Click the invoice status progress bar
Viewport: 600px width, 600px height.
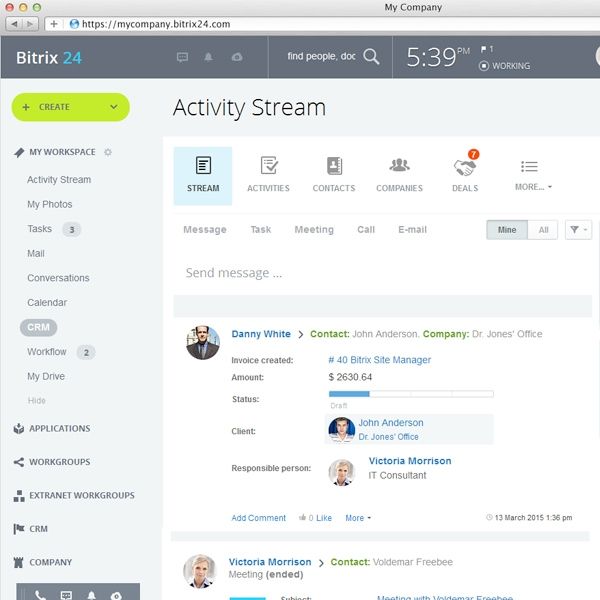tap(410, 395)
